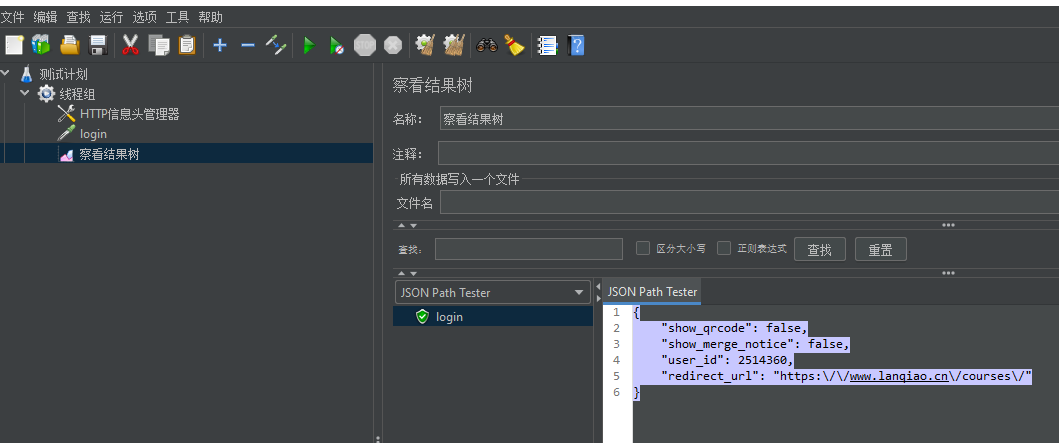1059x443 pixels.
Task: Collapse the 测试计划 tree node
Action: 5,73
